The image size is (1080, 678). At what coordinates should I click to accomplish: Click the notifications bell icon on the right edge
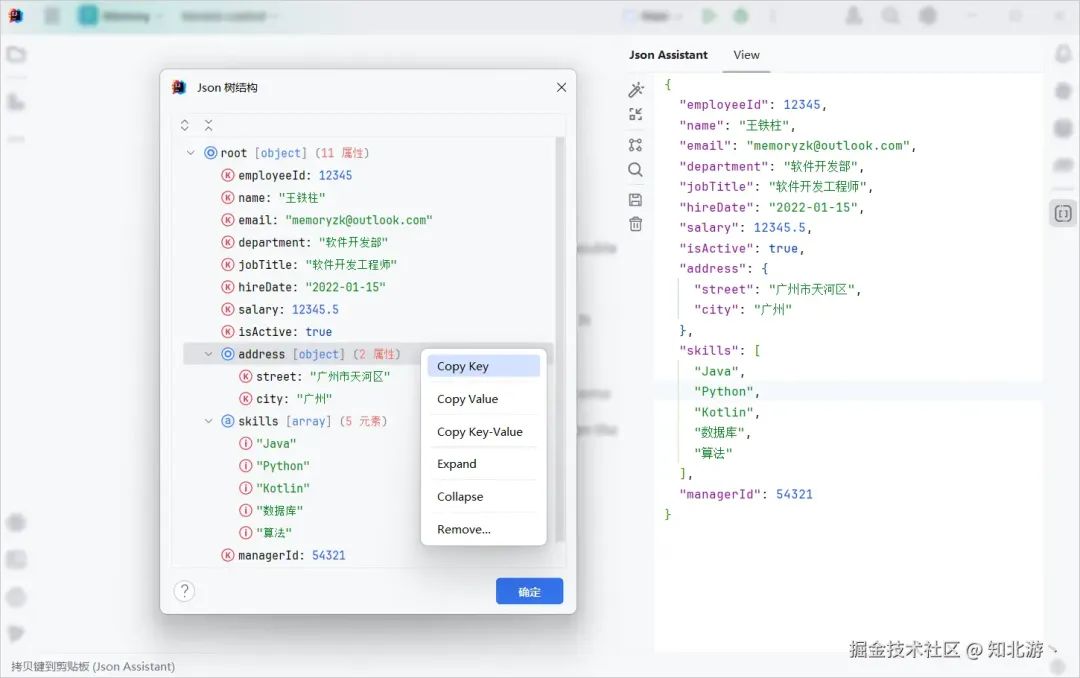tap(1062, 55)
